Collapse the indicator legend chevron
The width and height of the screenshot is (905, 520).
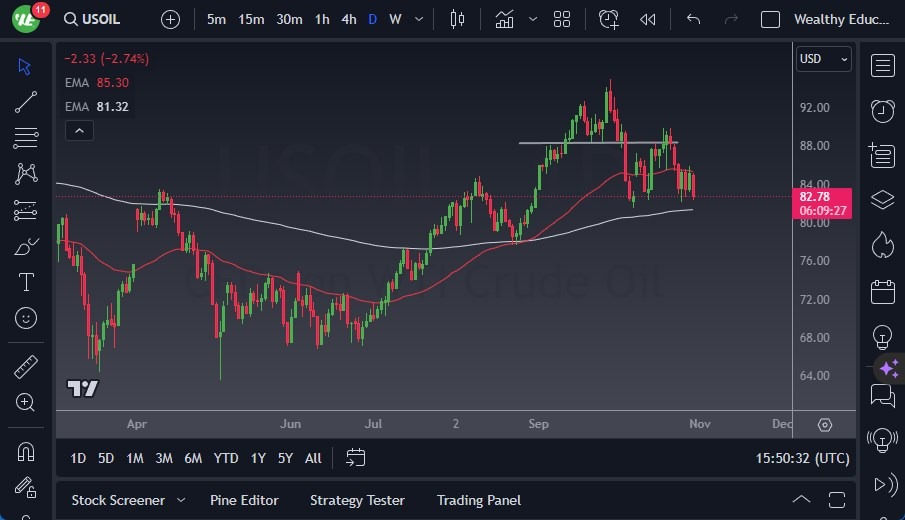[x=78, y=130]
